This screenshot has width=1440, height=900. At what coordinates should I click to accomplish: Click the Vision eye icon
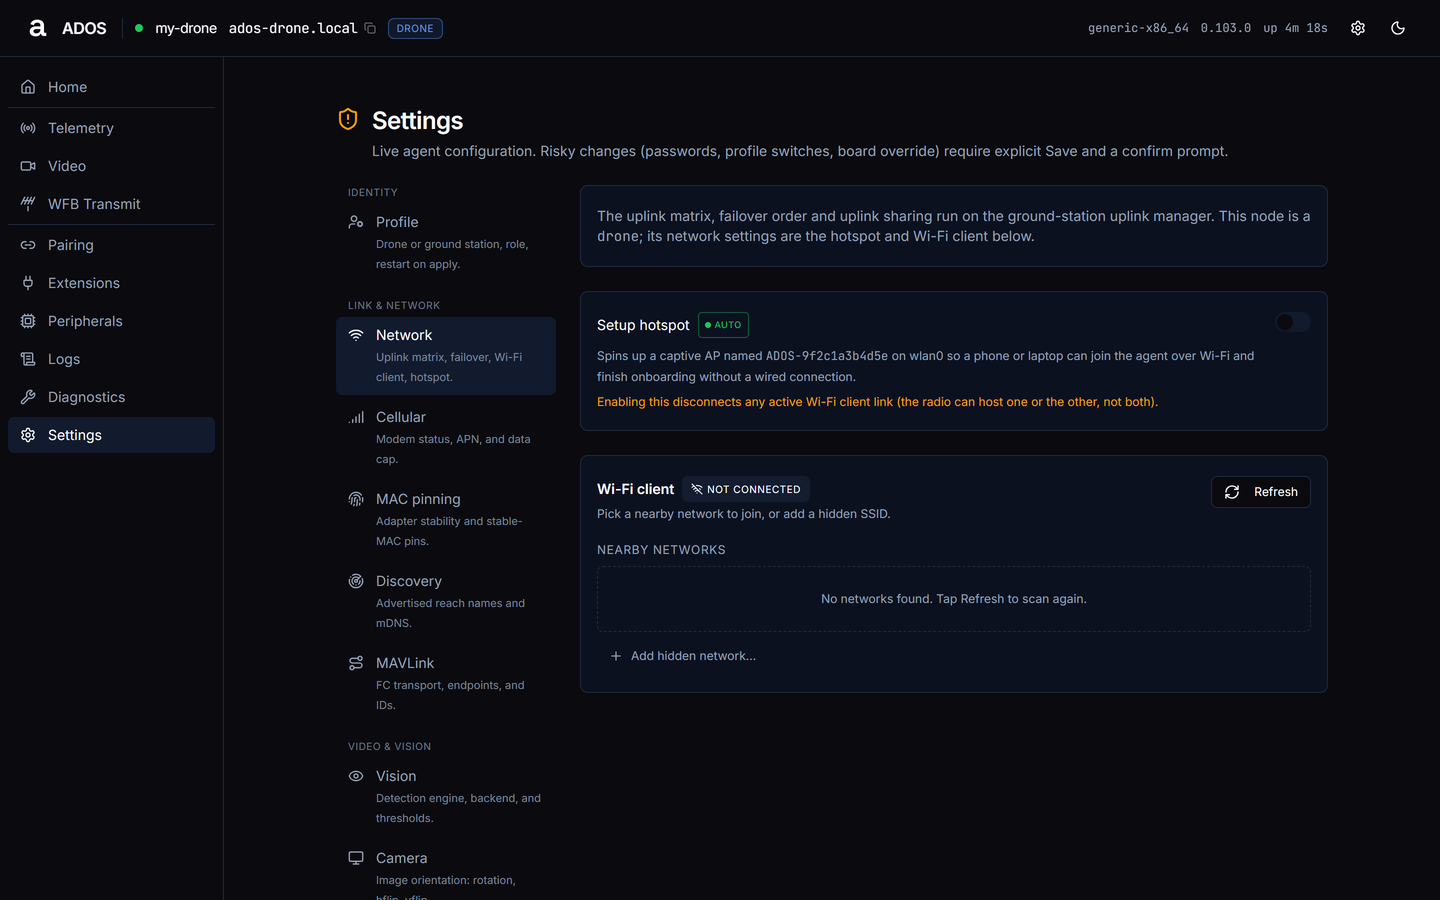[x=356, y=776]
